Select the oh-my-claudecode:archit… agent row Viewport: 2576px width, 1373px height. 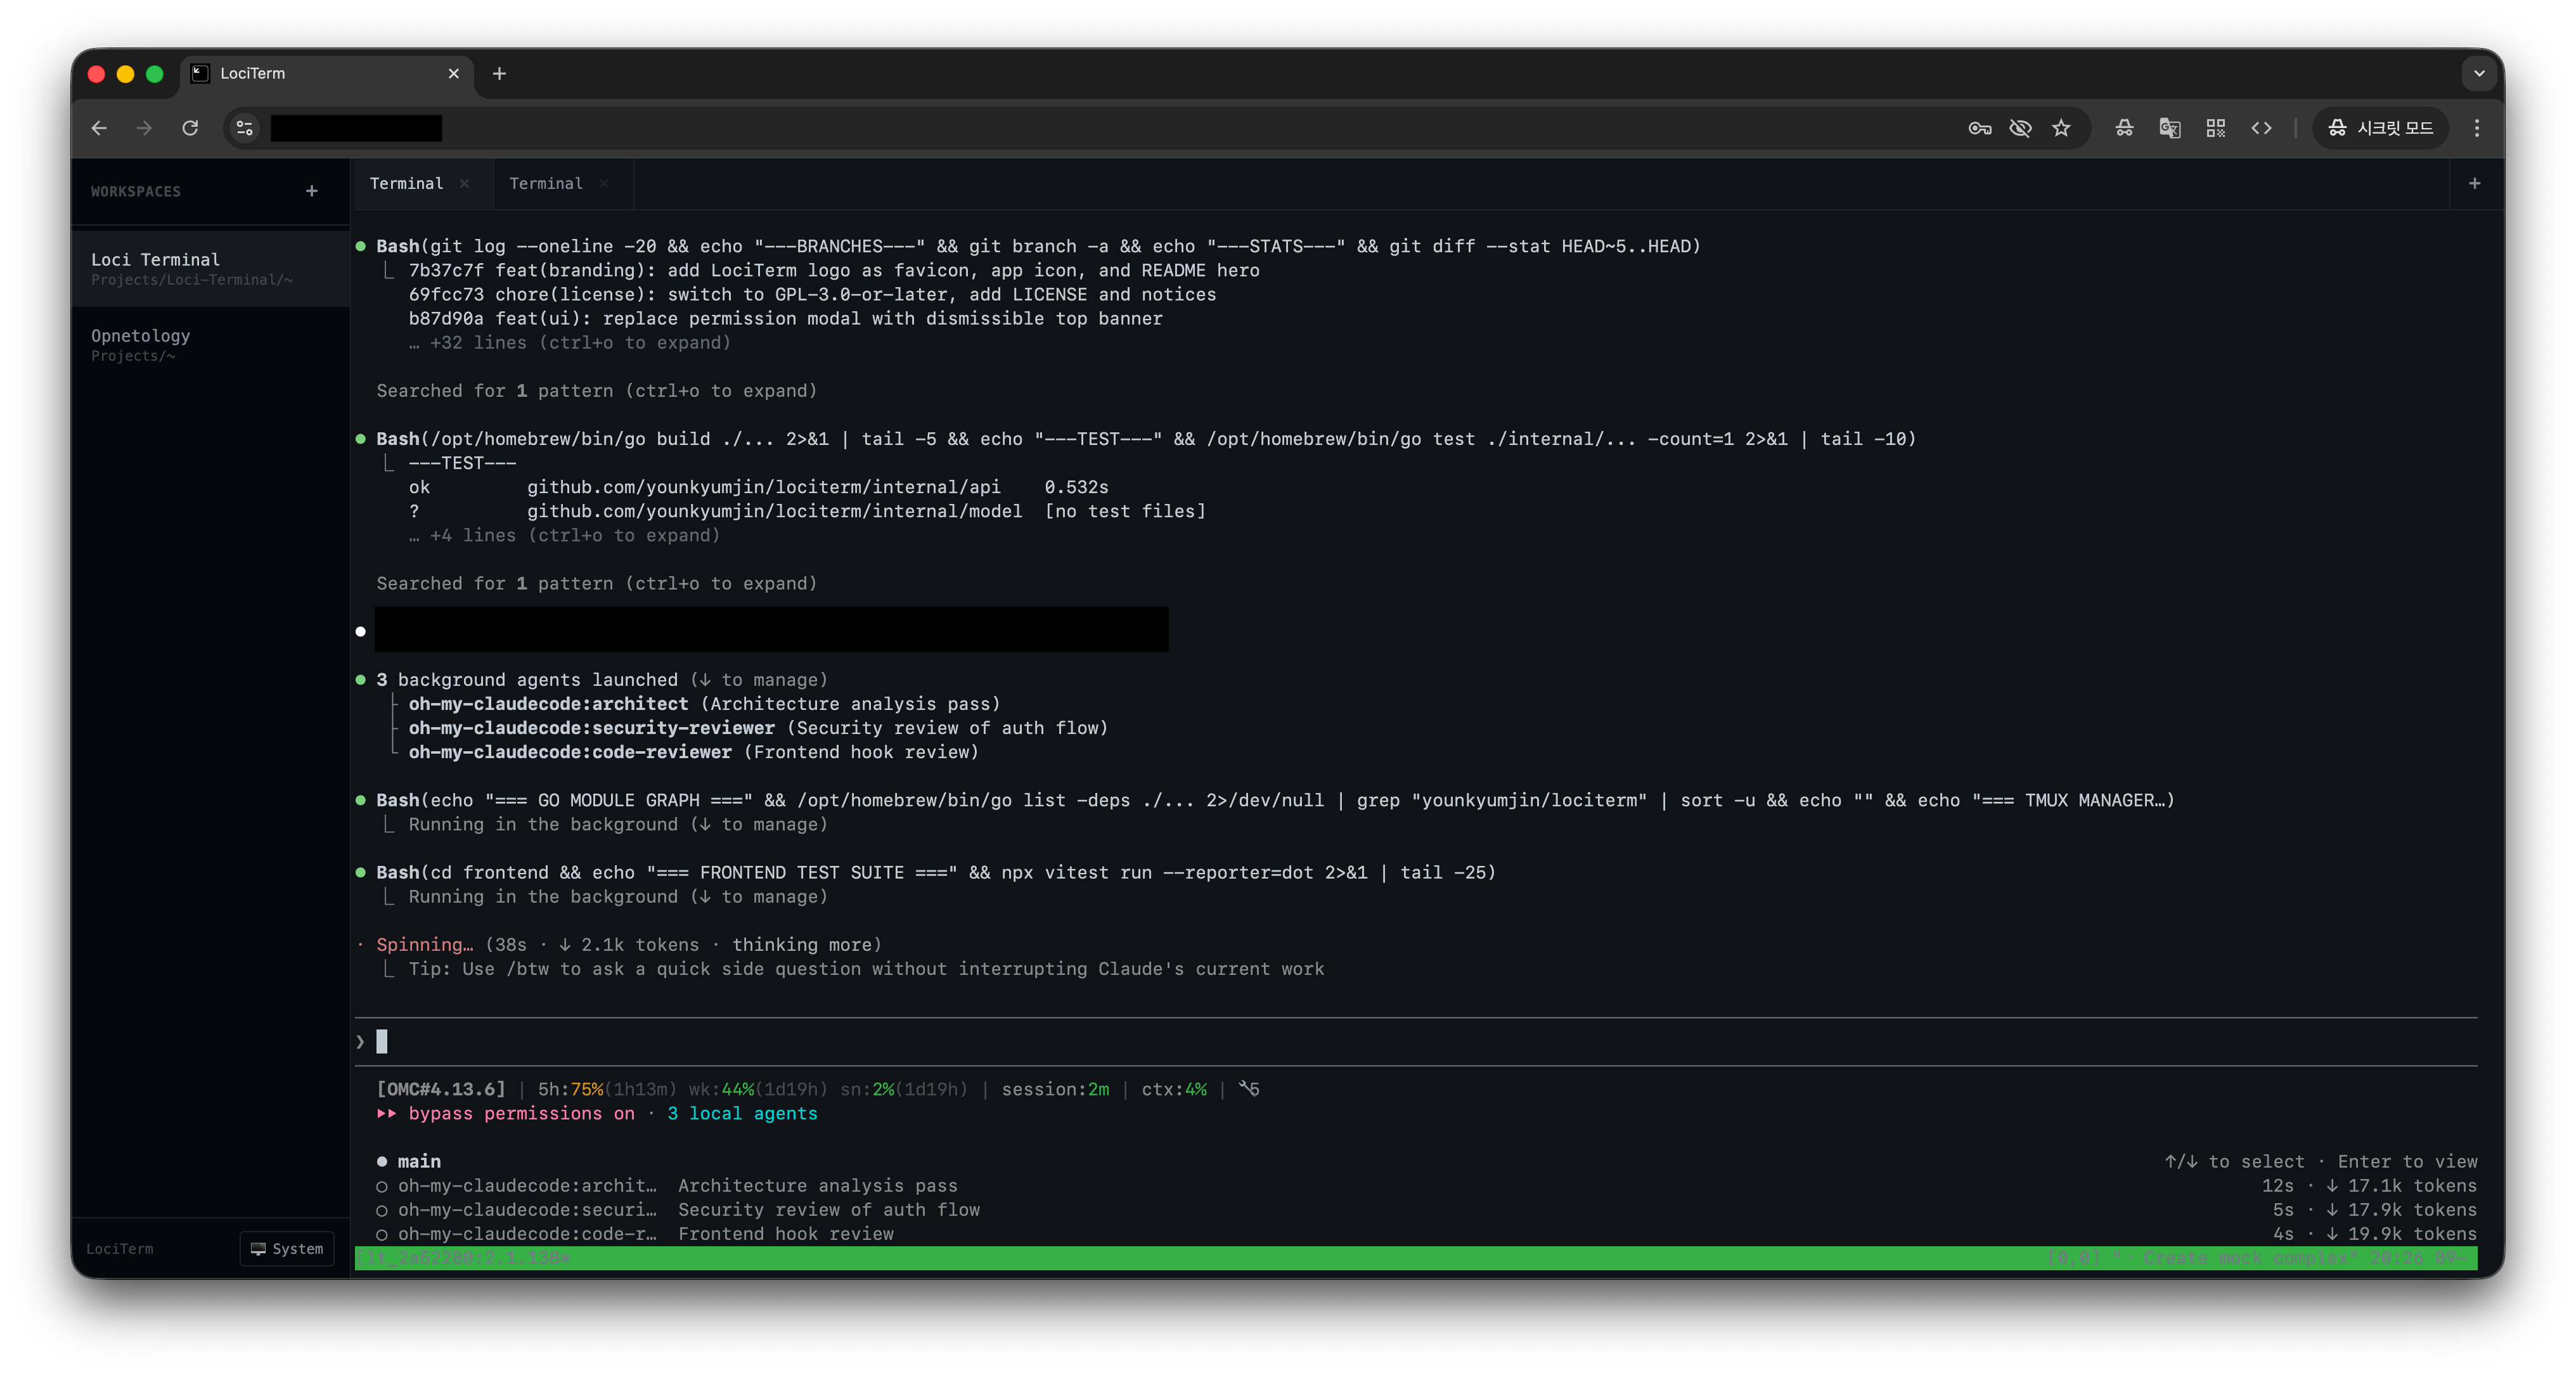click(x=1426, y=1186)
